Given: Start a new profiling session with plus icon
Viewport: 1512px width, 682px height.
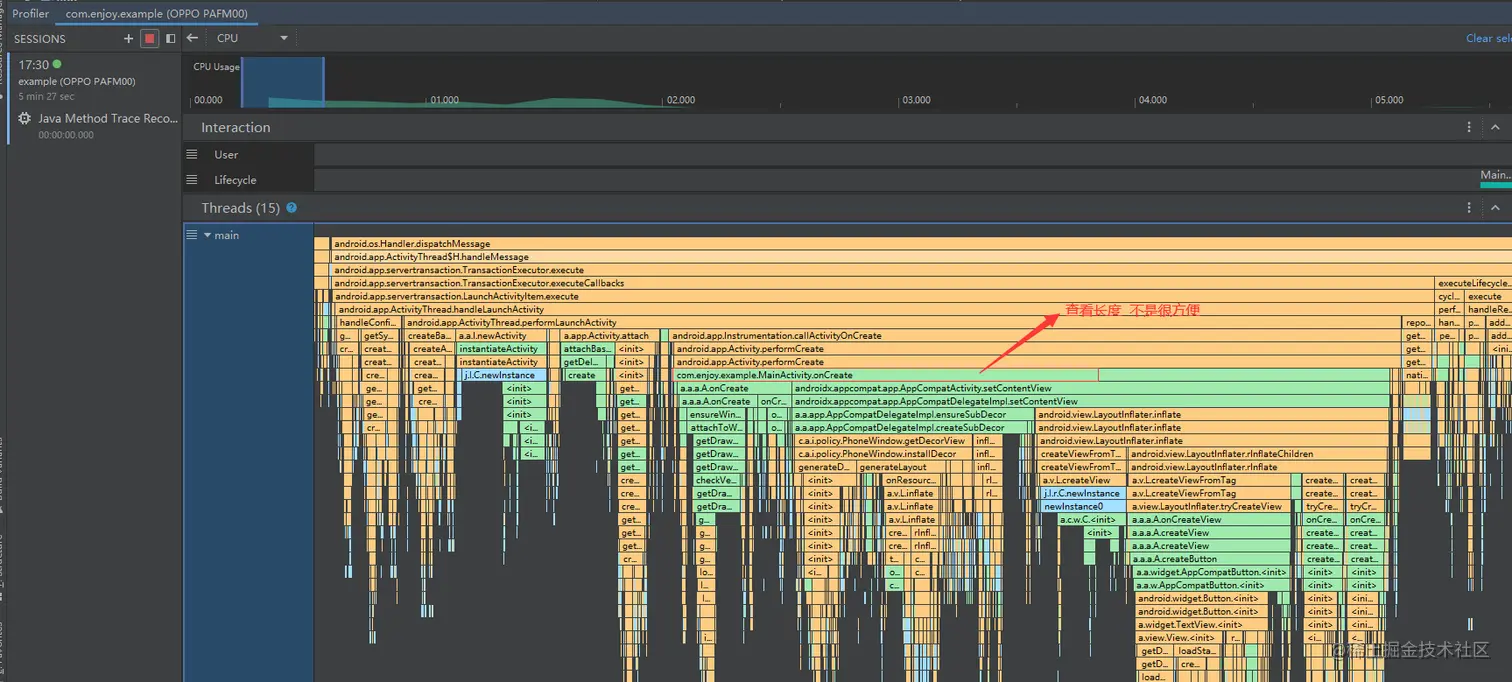Looking at the screenshot, I should [x=128, y=39].
